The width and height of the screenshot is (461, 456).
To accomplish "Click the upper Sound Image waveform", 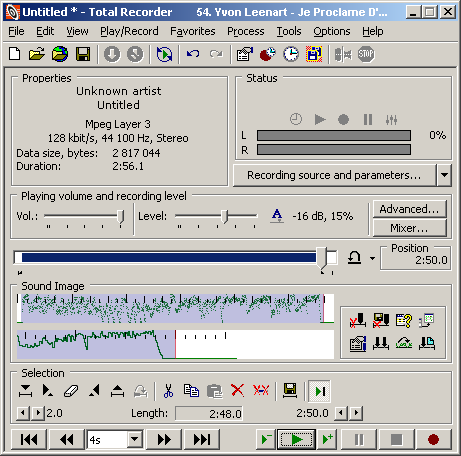I will (x=175, y=308).
